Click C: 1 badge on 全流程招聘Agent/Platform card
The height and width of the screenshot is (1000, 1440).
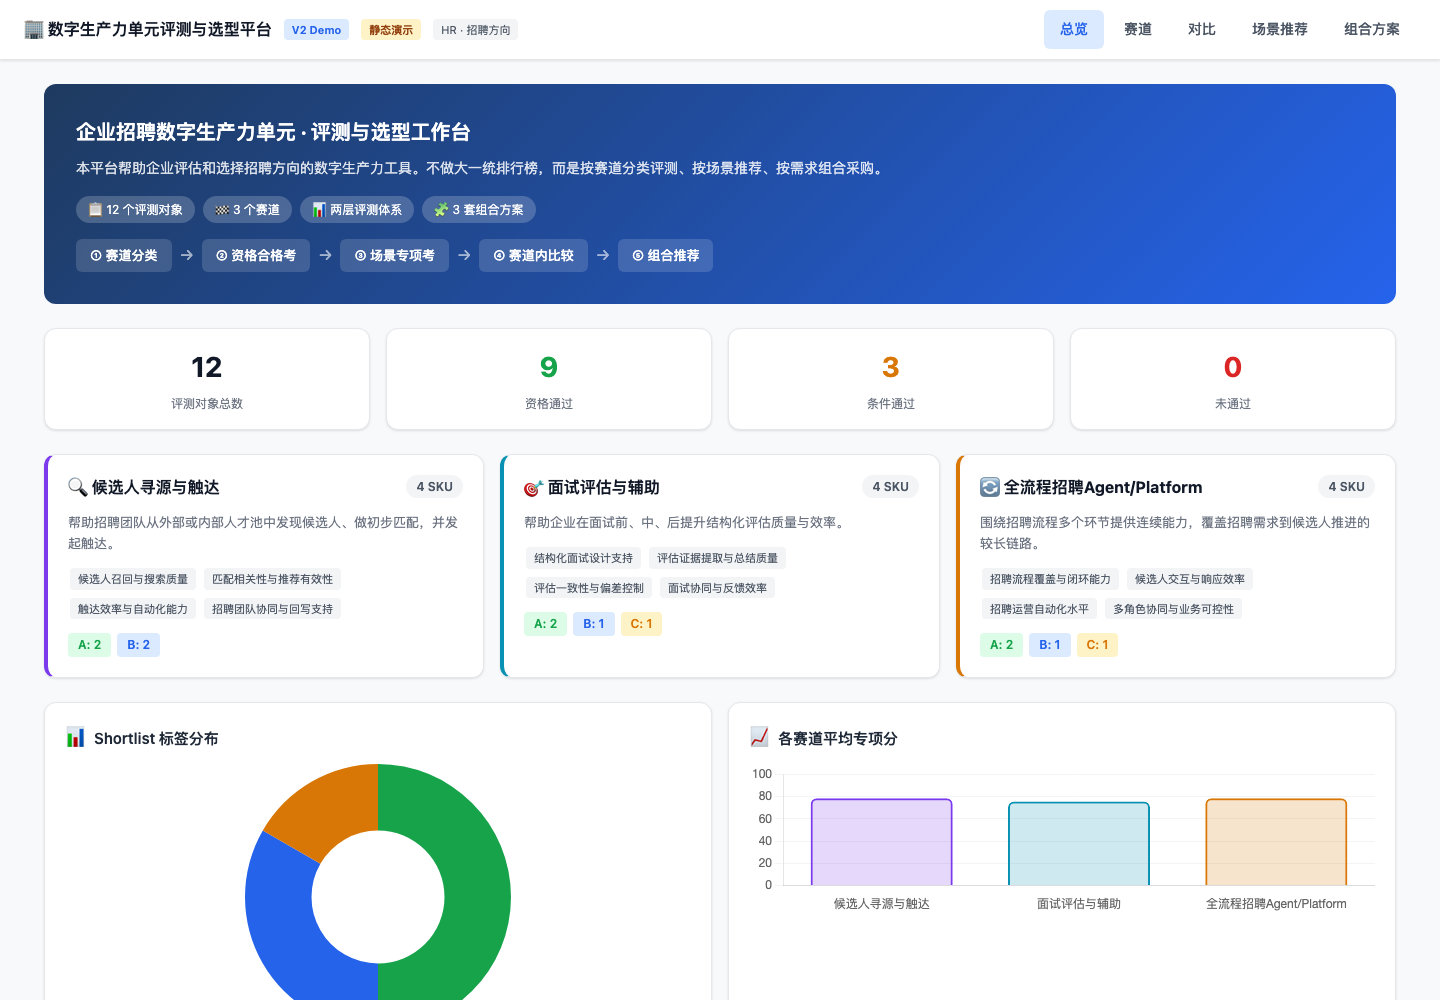[1097, 645]
